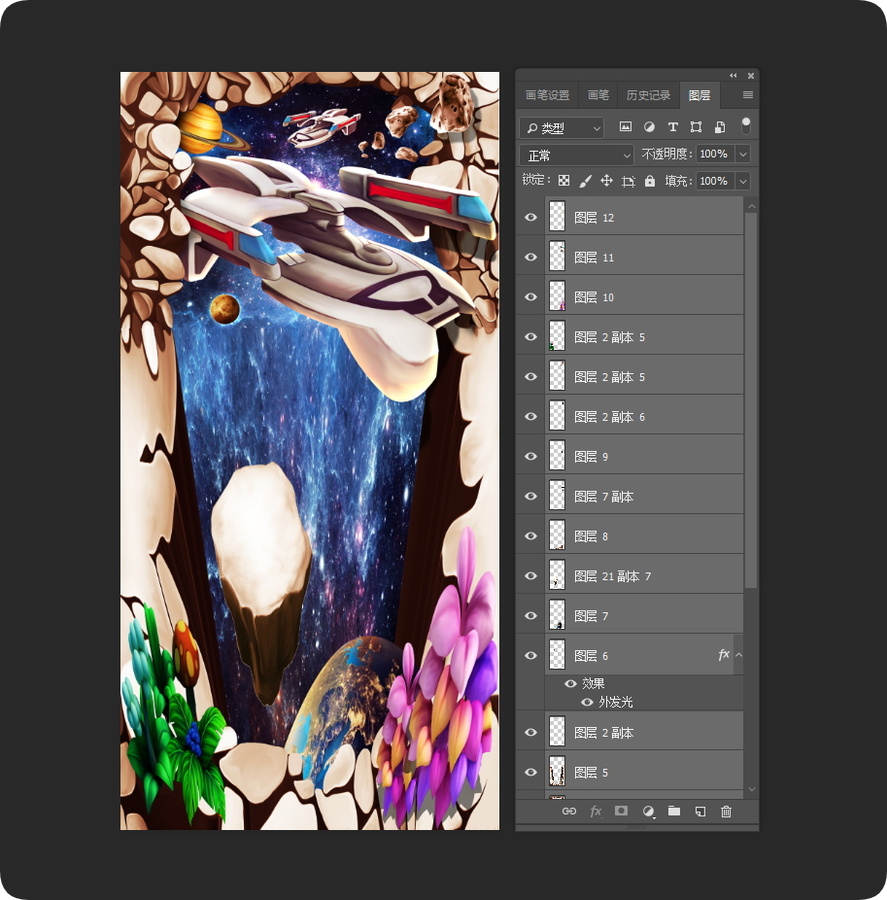Delete layer with trash icon

pos(726,811)
